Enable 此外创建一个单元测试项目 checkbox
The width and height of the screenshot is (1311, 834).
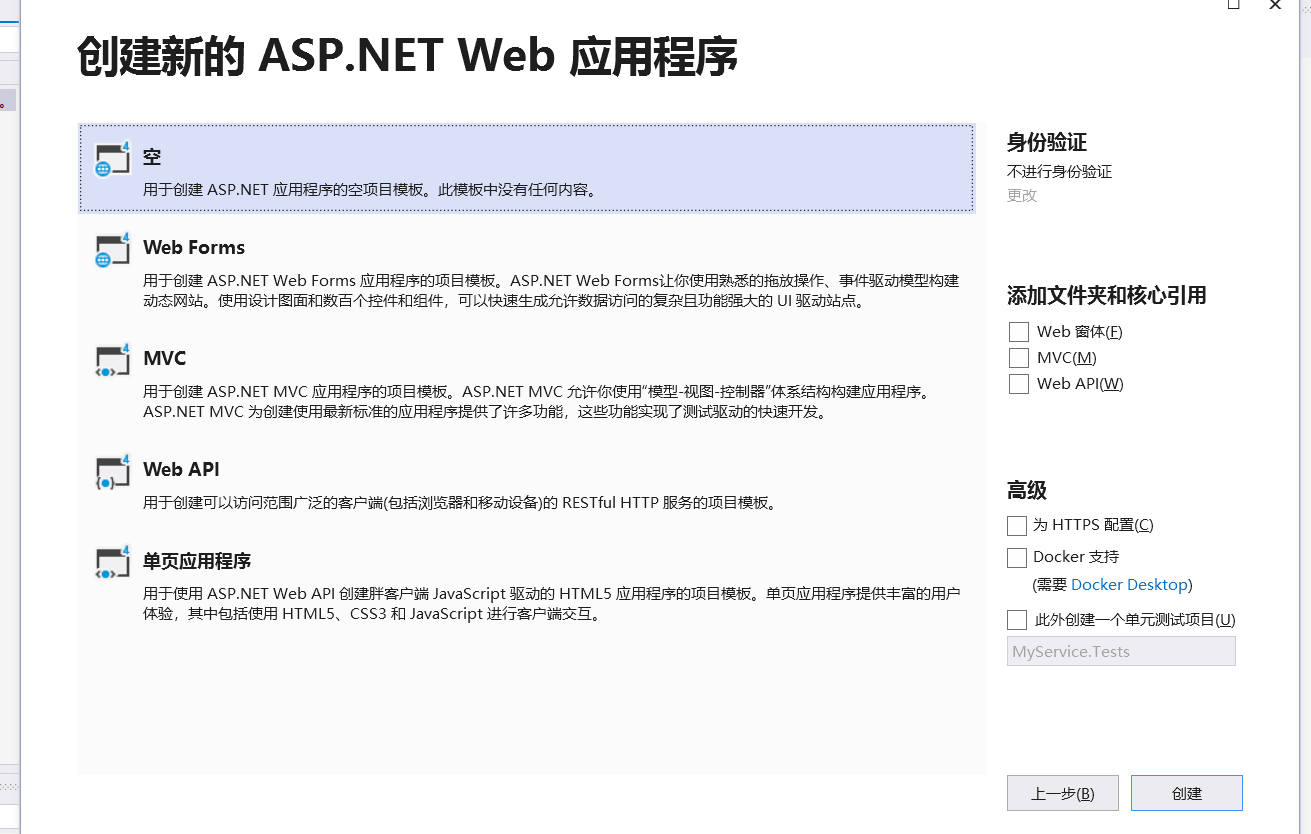point(1017,620)
